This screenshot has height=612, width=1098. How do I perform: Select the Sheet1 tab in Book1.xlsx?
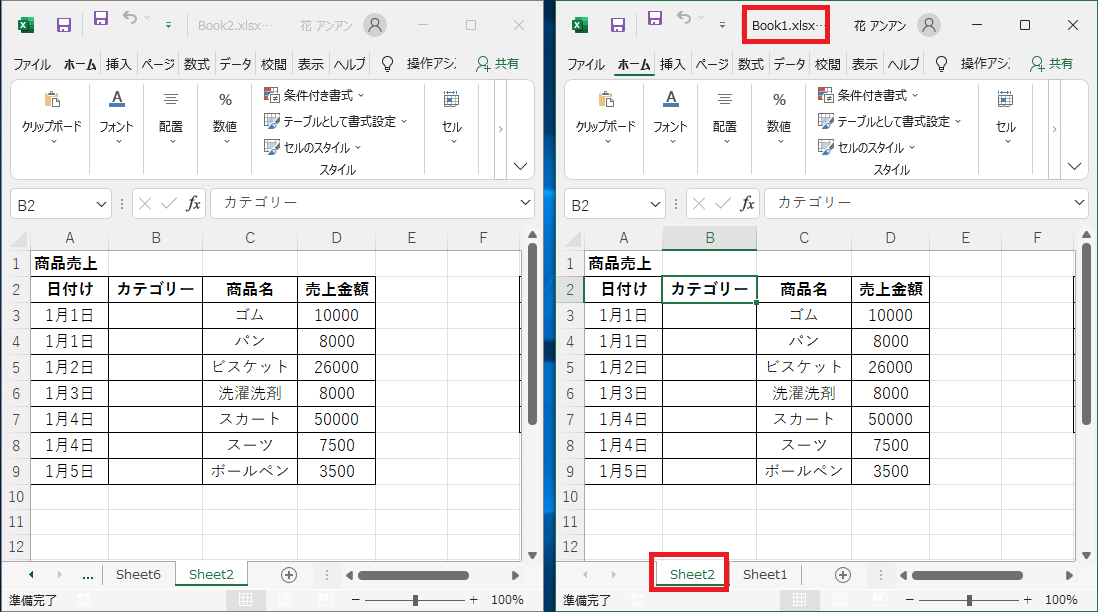click(765, 575)
